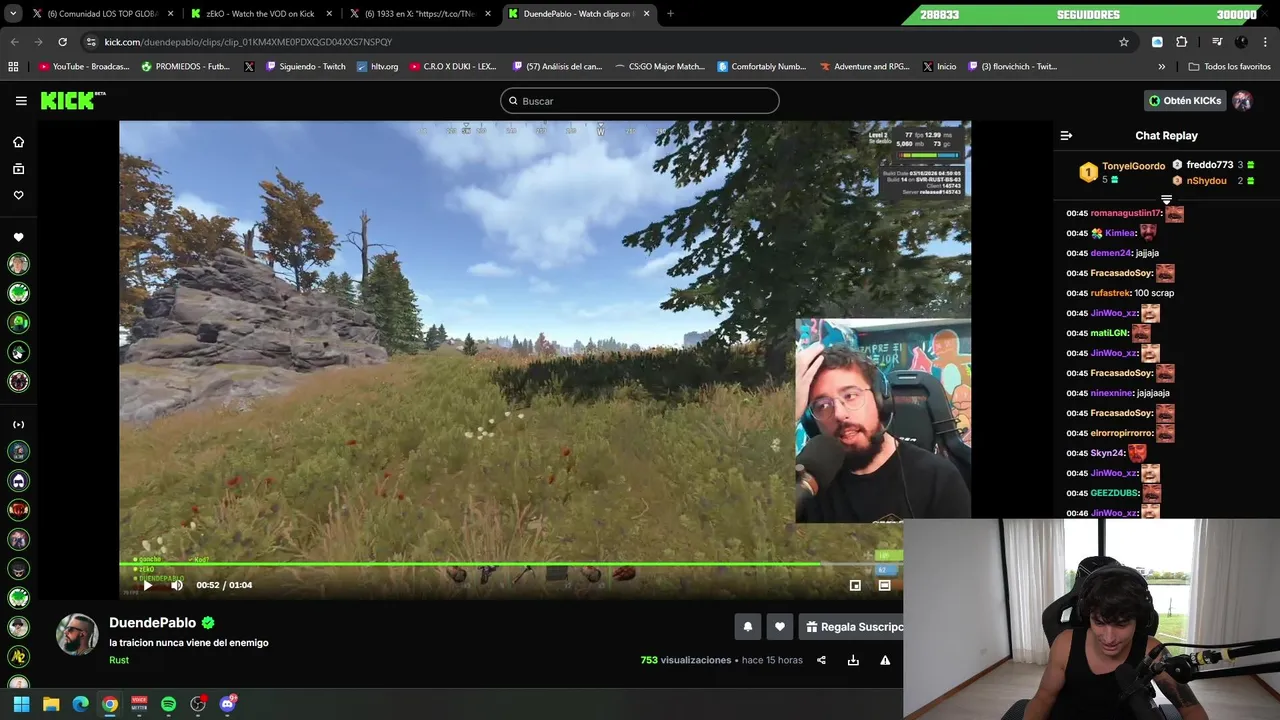The image size is (1280, 720).
Task: Open Browse icon in Kick sidebar
Action: pyautogui.click(x=18, y=169)
